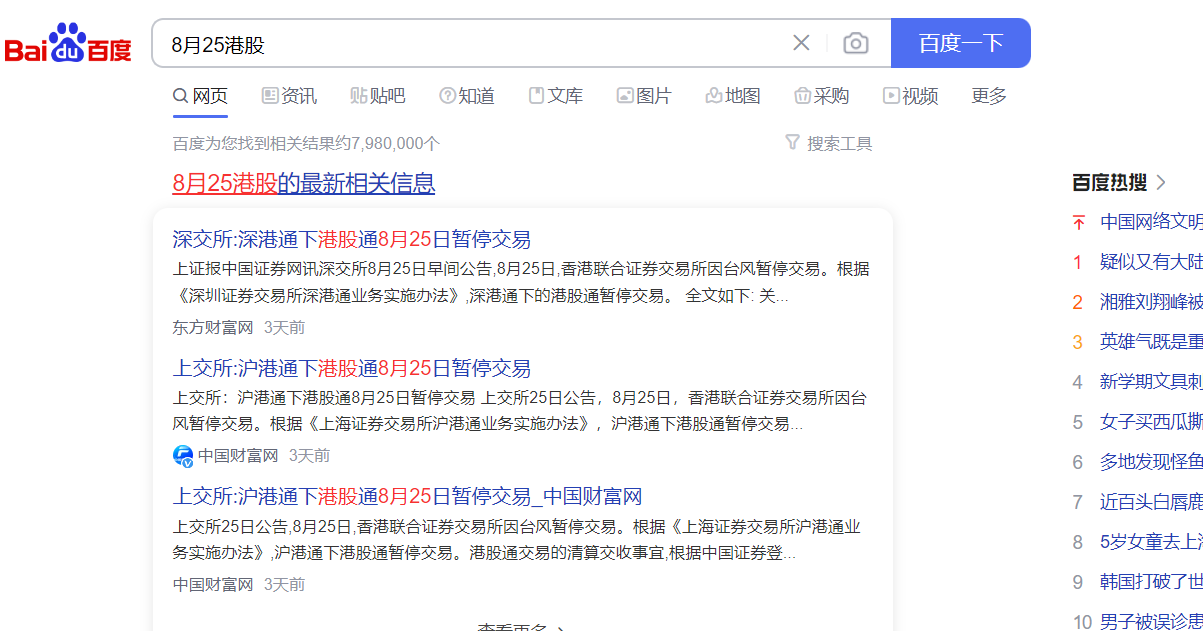Click the 3天前 timestamp beside 东方财富网
The height and width of the screenshot is (631, 1203).
pyautogui.click(x=285, y=327)
